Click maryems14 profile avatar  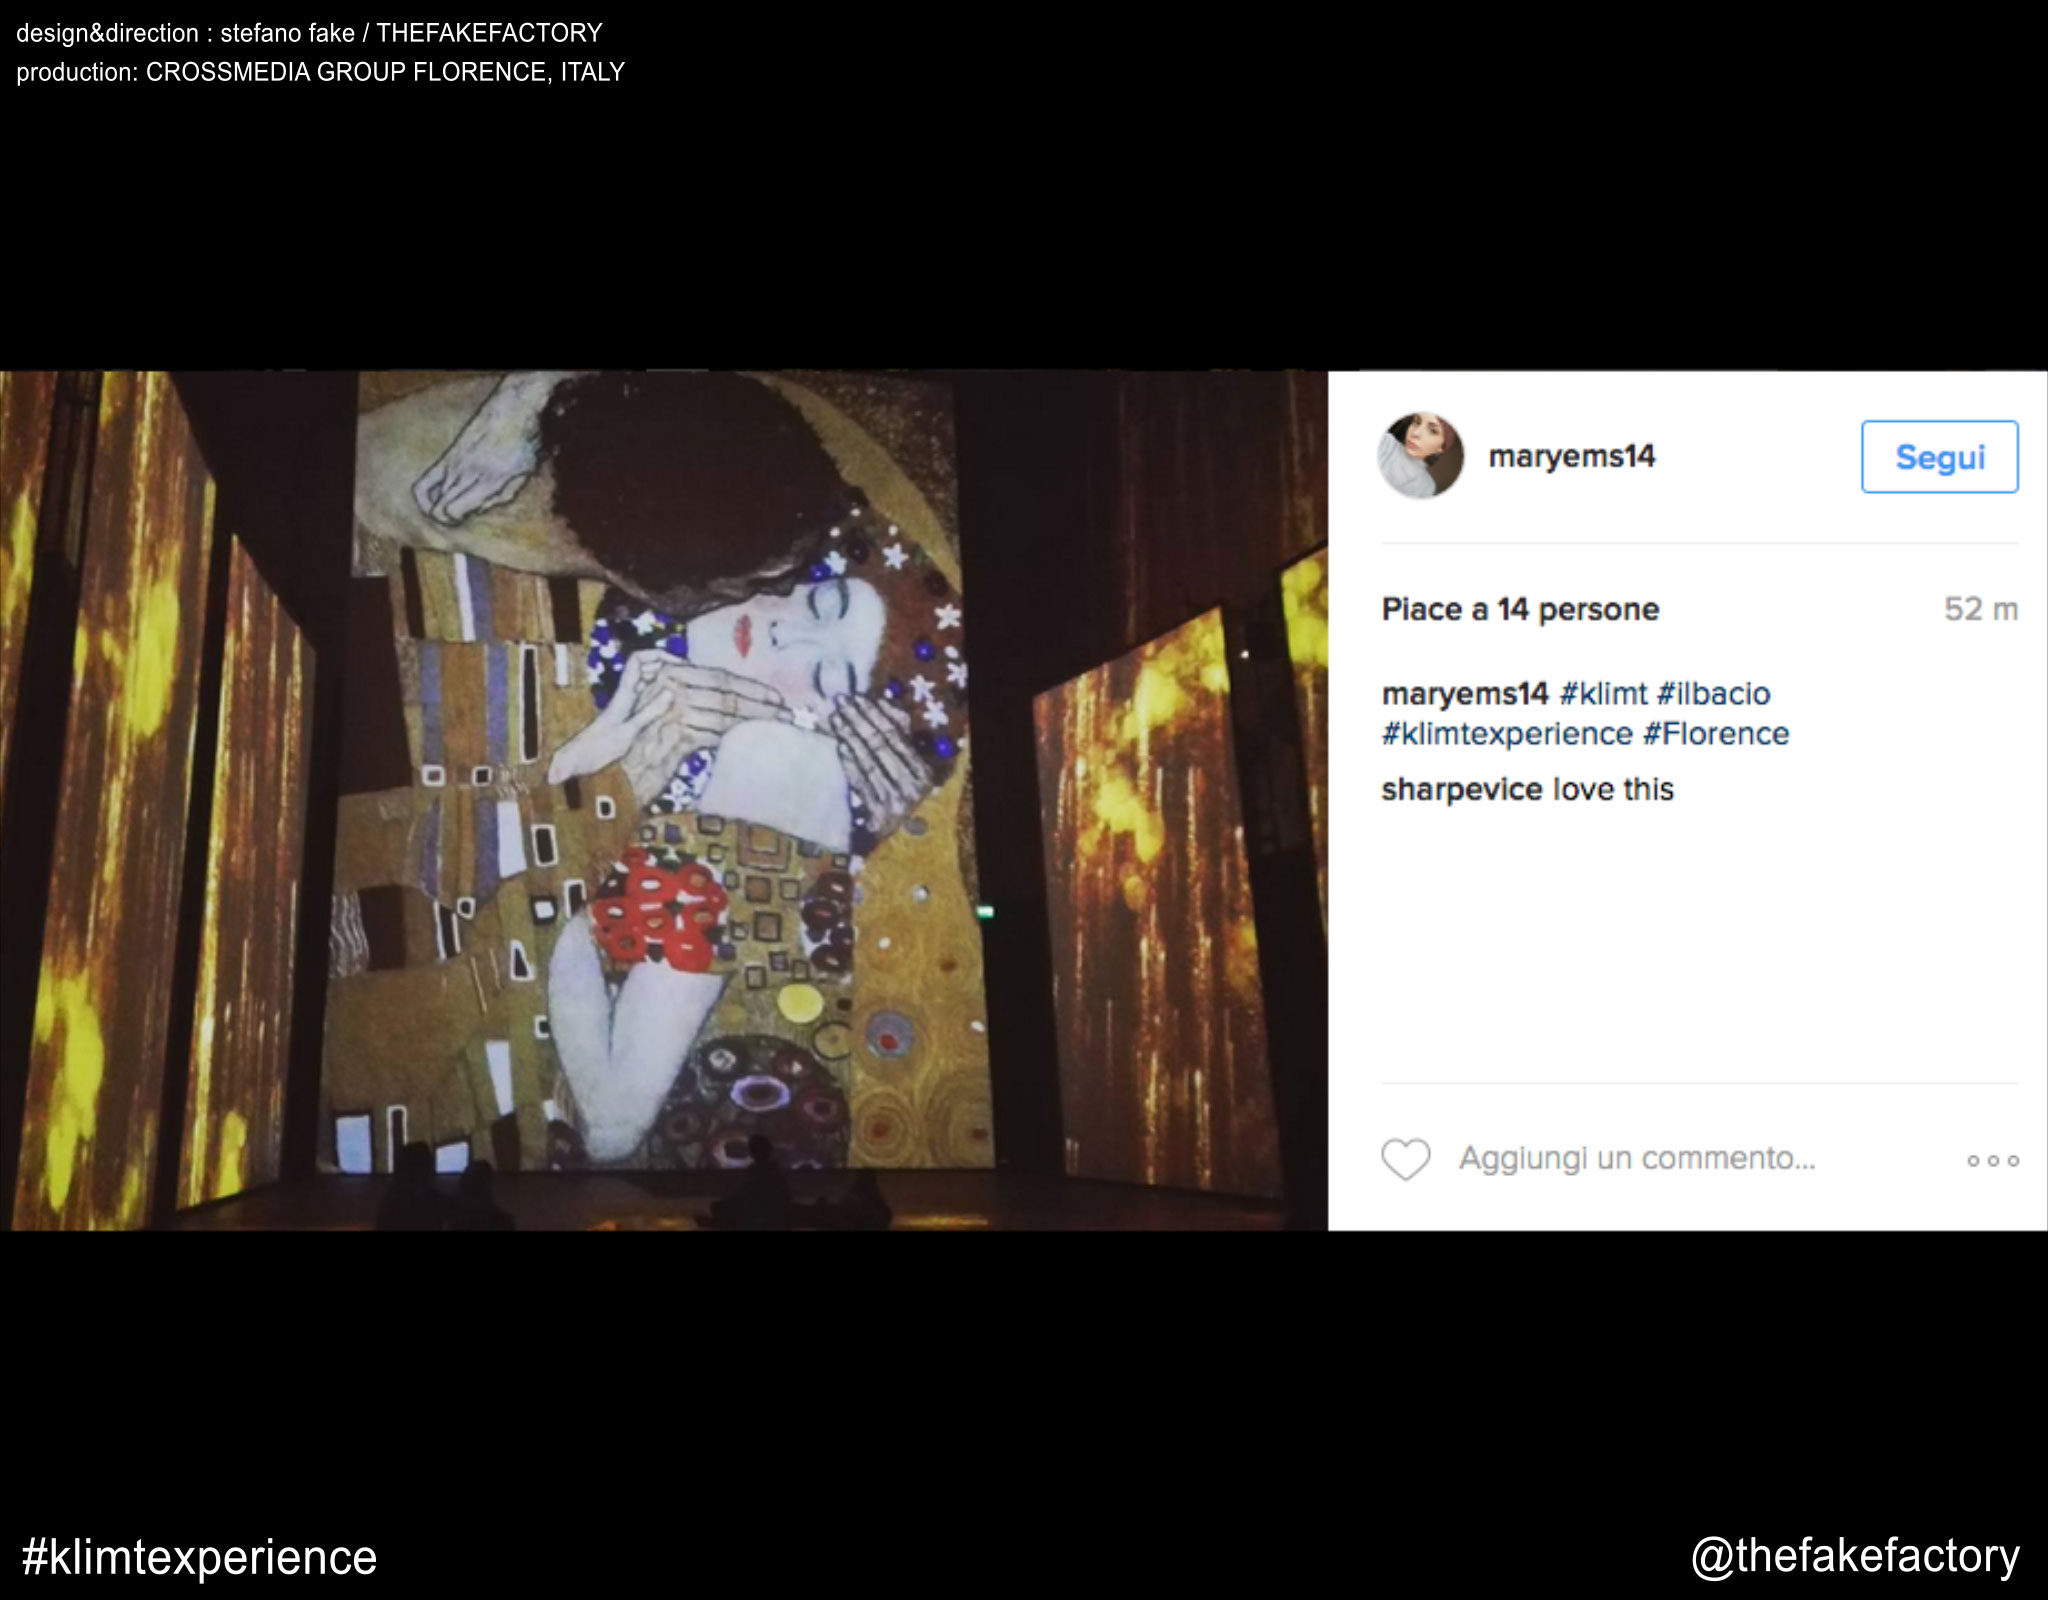pos(1420,456)
